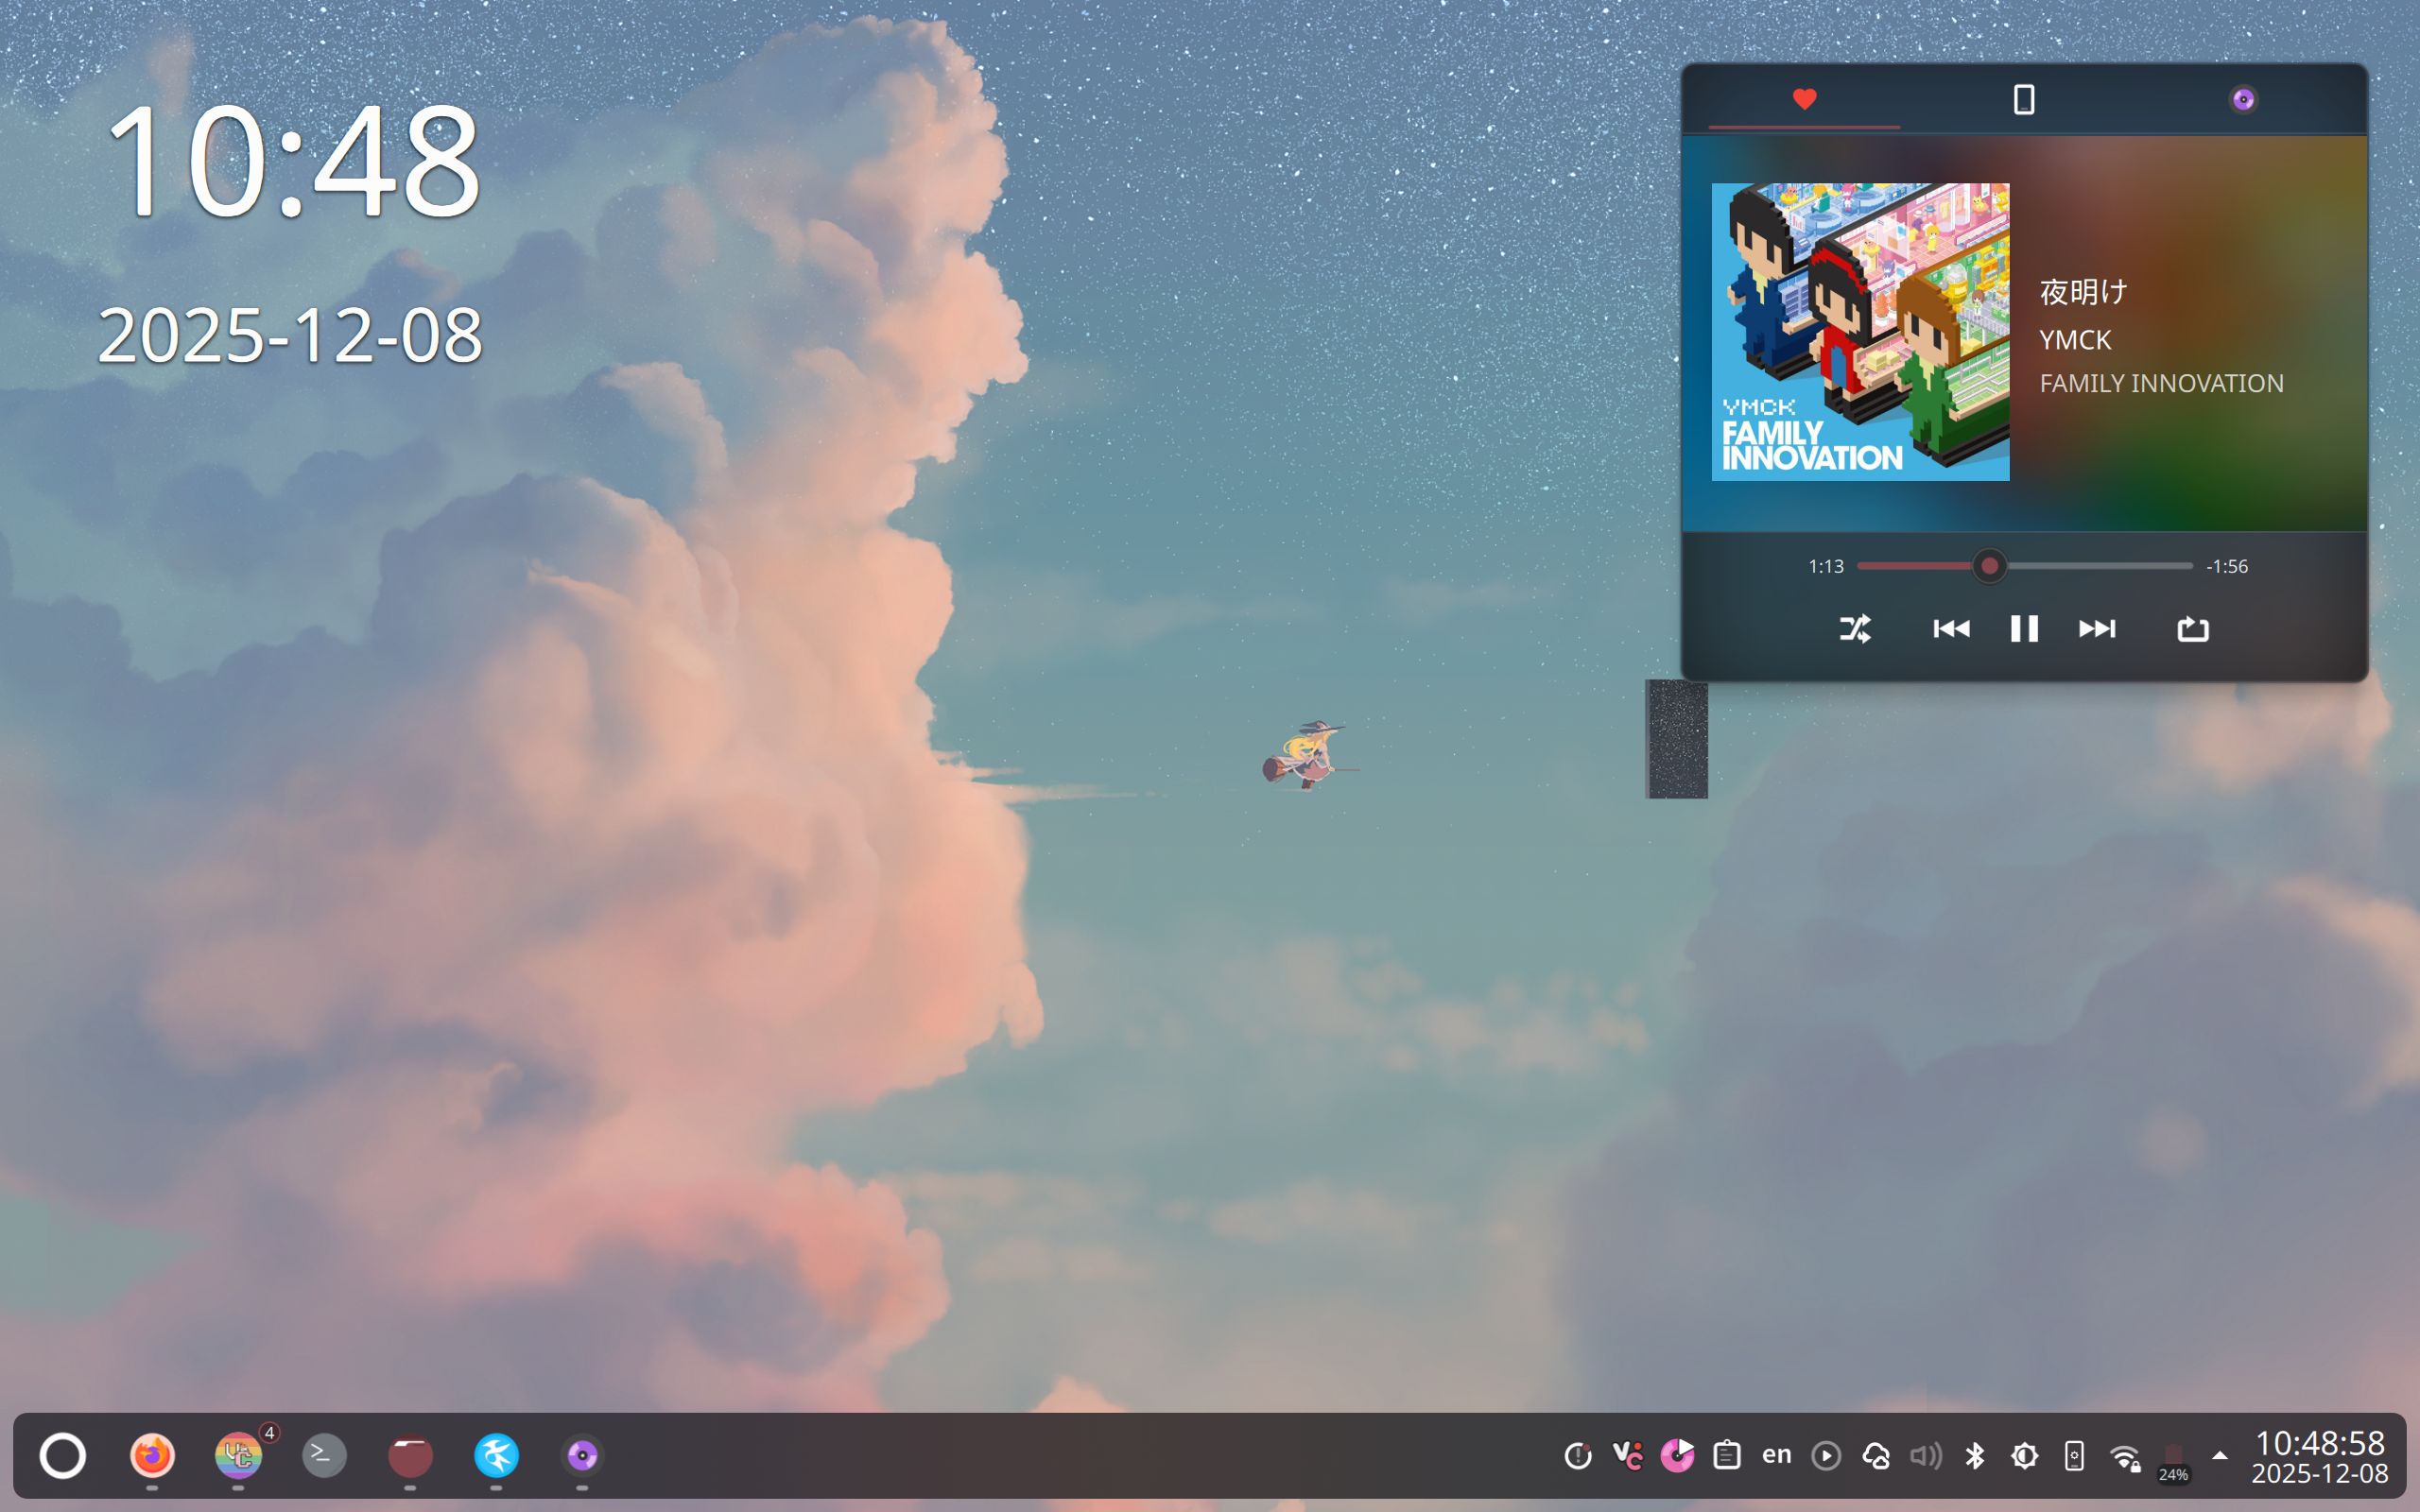Open the Wi-Fi network tray icon

2124,1457
